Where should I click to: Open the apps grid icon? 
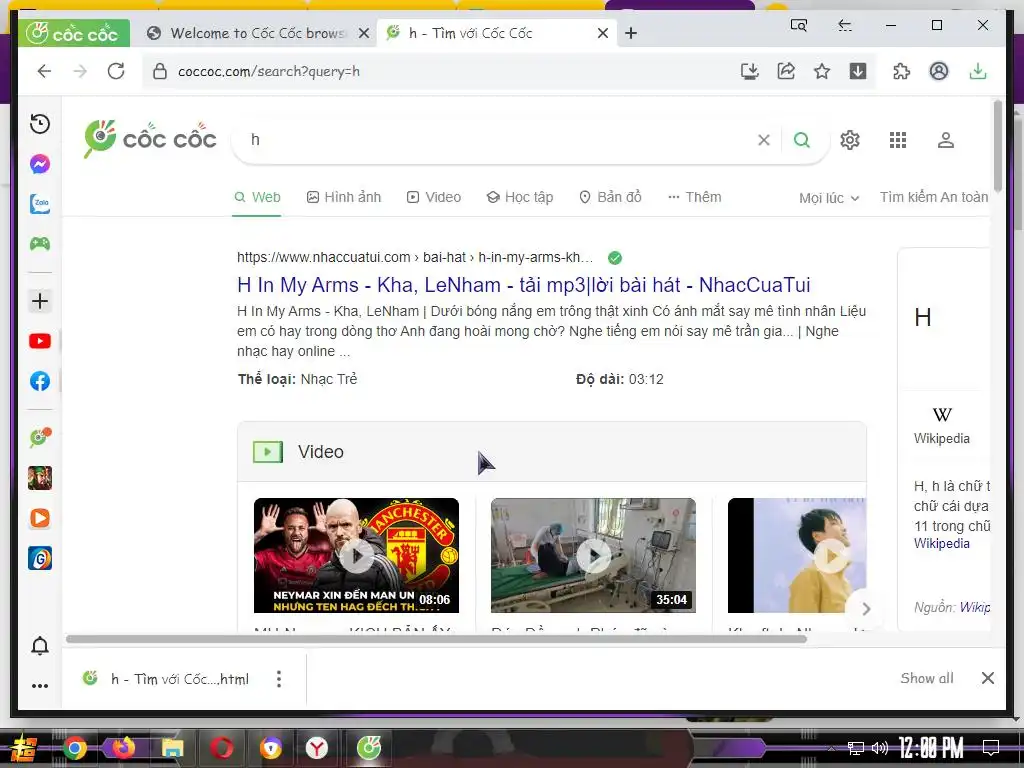click(x=898, y=140)
